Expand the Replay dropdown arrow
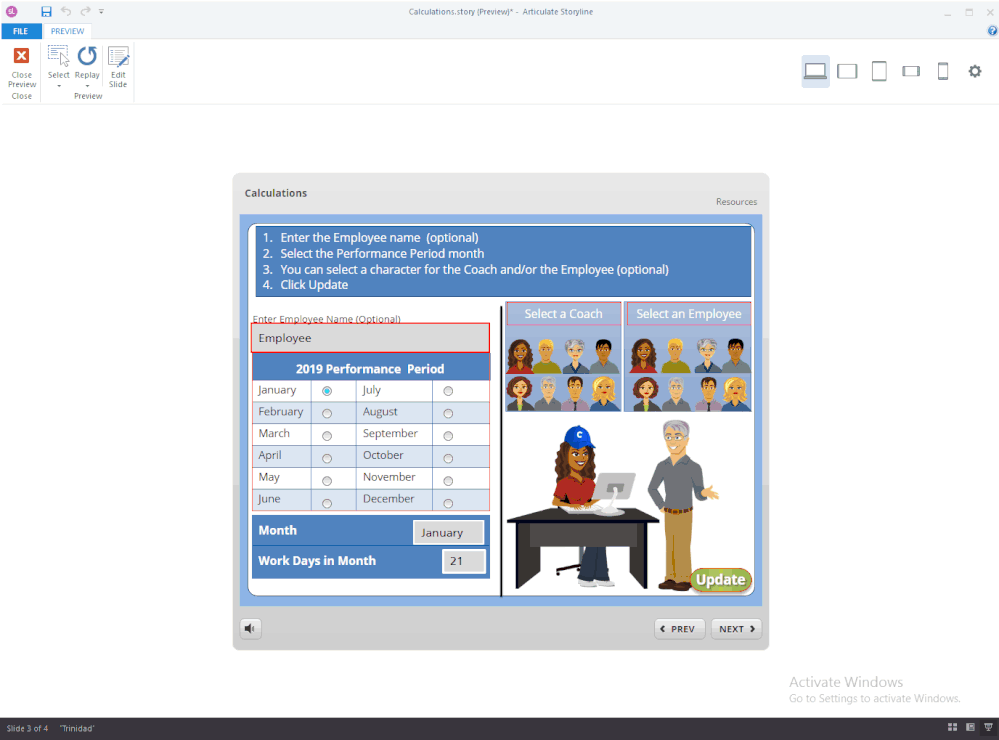This screenshot has height=740, width=999. point(87,85)
